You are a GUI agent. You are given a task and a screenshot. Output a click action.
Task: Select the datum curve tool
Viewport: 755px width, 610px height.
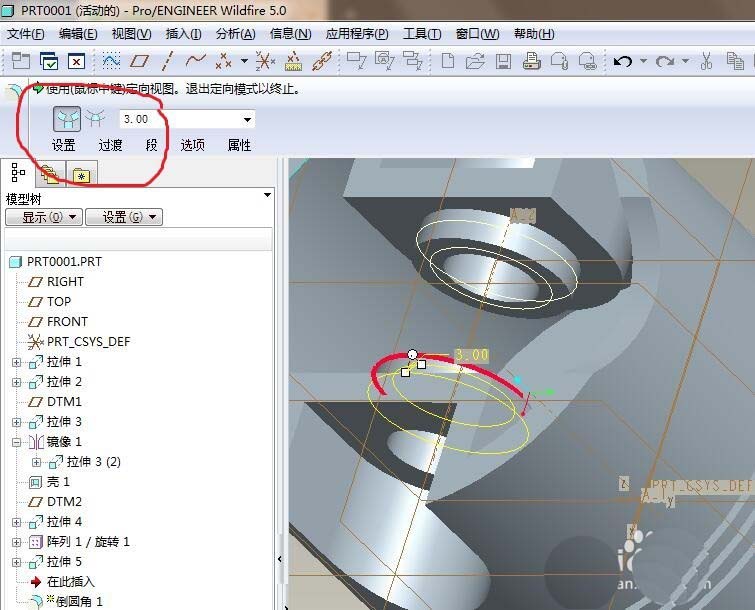195,61
